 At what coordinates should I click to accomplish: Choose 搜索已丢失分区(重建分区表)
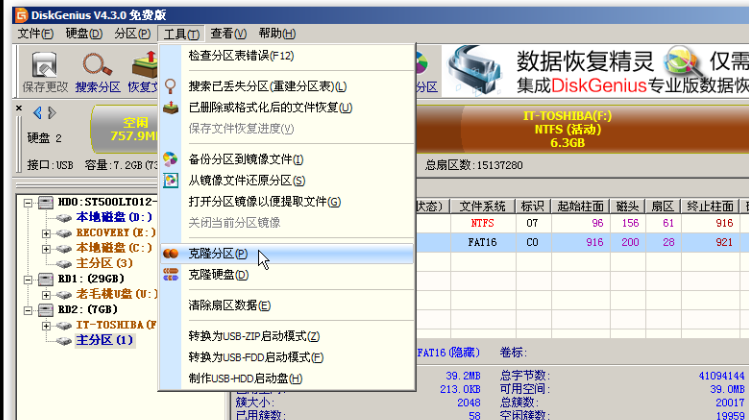(287, 86)
